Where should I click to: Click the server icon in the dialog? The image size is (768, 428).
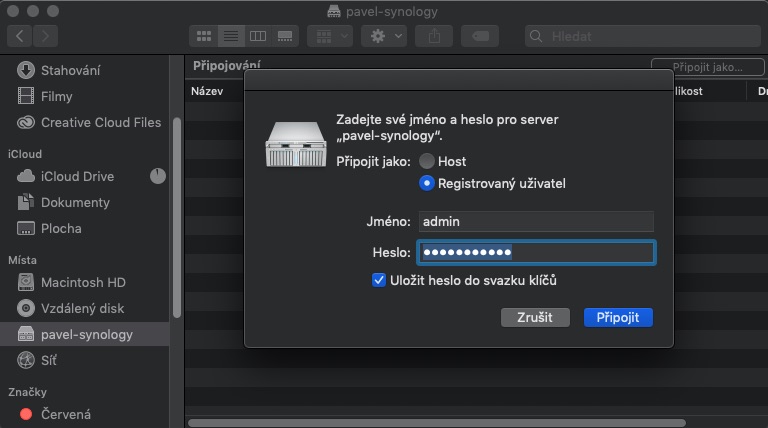pos(296,144)
